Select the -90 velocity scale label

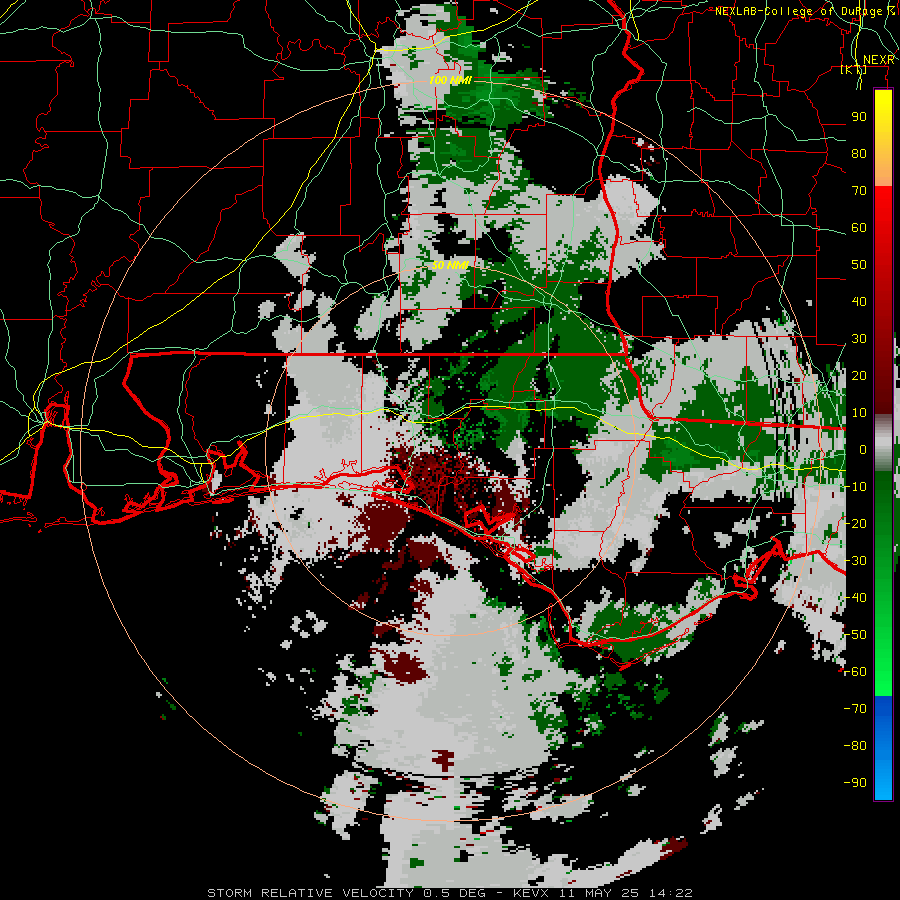point(855,782)
